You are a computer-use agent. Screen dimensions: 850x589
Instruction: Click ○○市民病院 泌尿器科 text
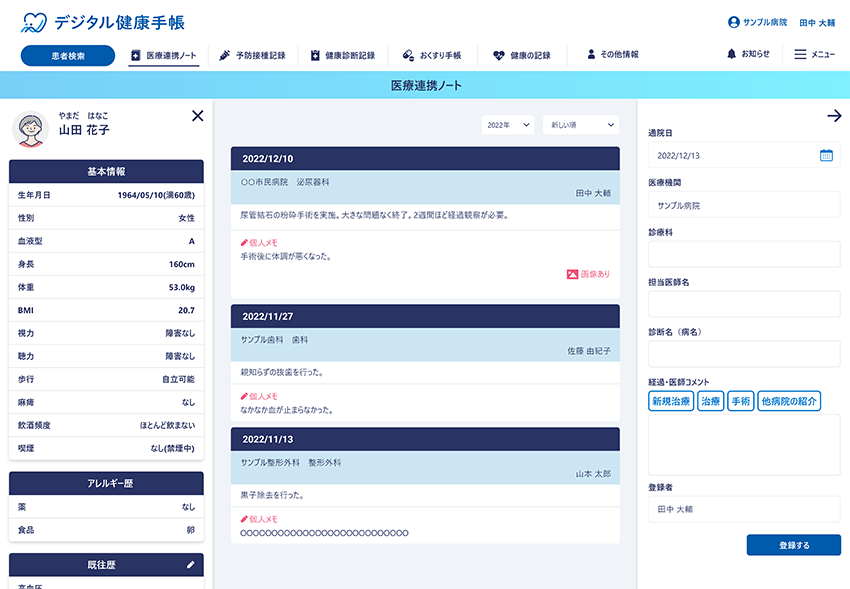click(x=285, y=183)
